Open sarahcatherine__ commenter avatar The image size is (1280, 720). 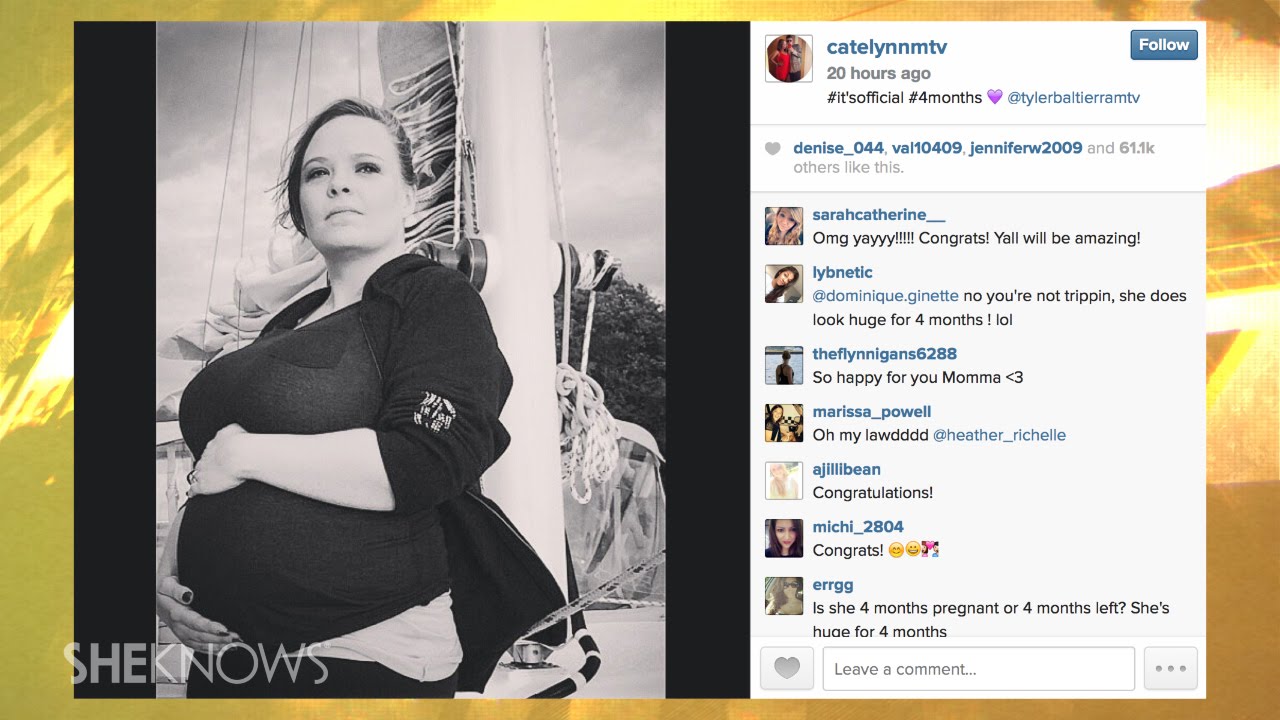coord(784,226)
